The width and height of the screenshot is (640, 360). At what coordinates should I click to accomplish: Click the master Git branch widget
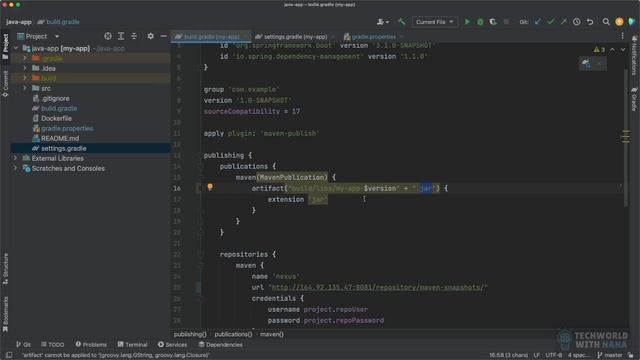(x=609, y=355)
